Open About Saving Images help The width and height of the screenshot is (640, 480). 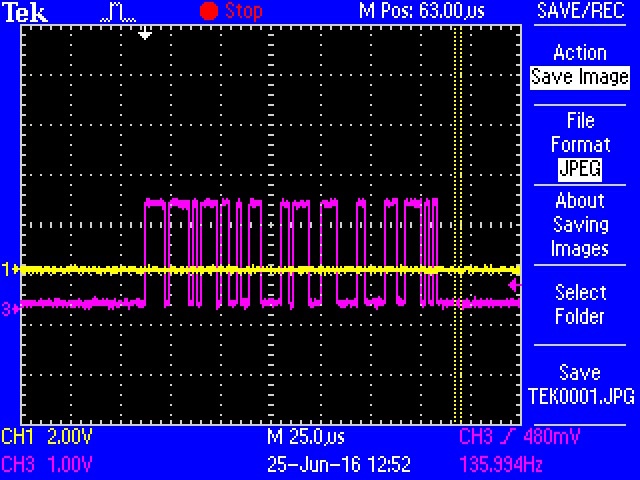point(580,224)
